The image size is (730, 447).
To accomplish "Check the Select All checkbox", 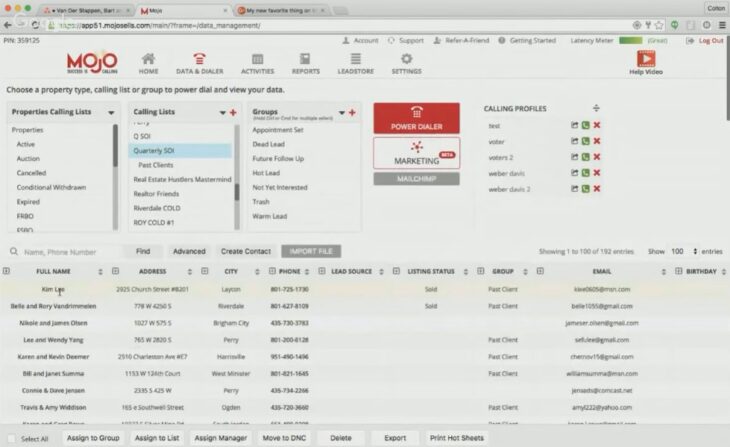I will tap(10, 438).
